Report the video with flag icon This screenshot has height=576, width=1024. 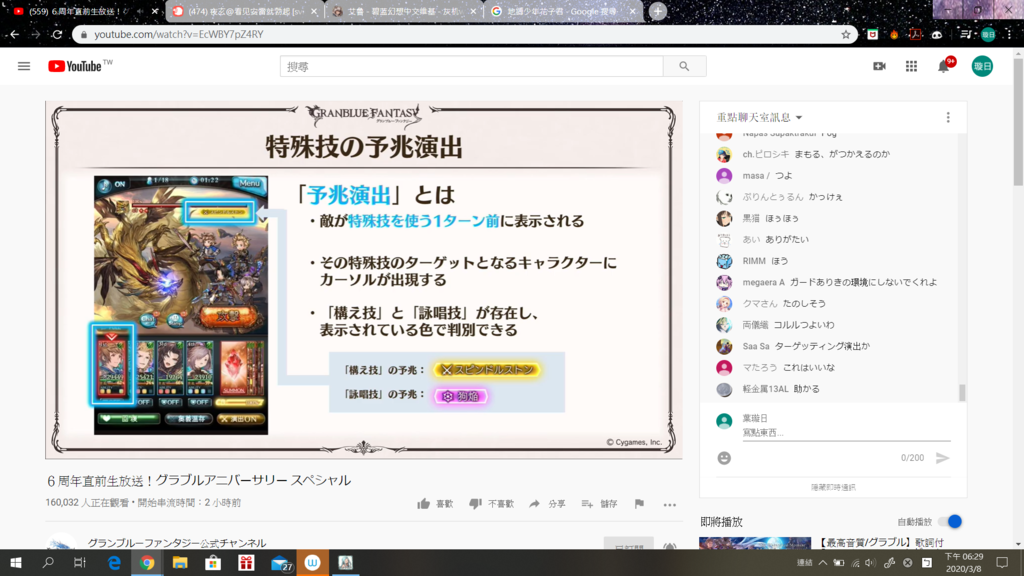coord(639,504)
